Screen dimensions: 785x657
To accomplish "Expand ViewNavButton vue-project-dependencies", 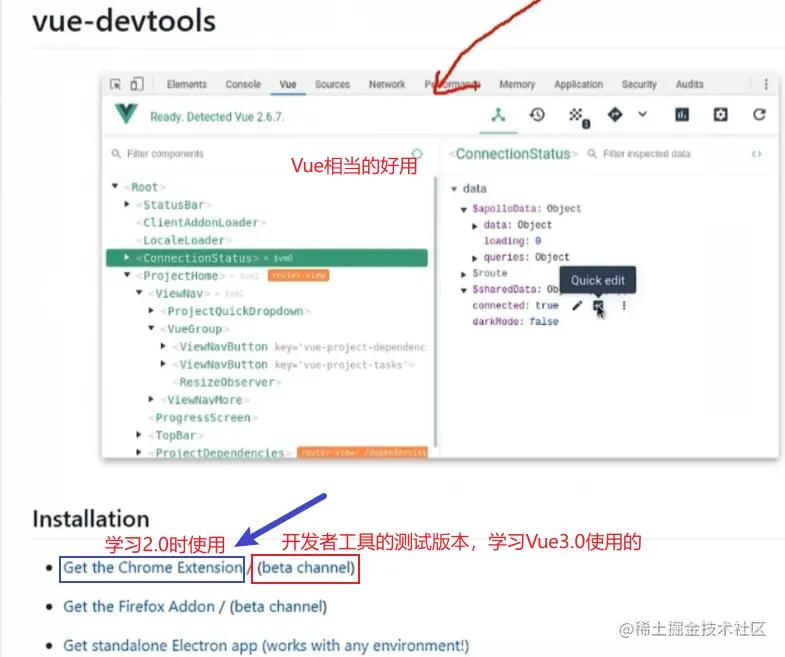I will pos(163,346).
